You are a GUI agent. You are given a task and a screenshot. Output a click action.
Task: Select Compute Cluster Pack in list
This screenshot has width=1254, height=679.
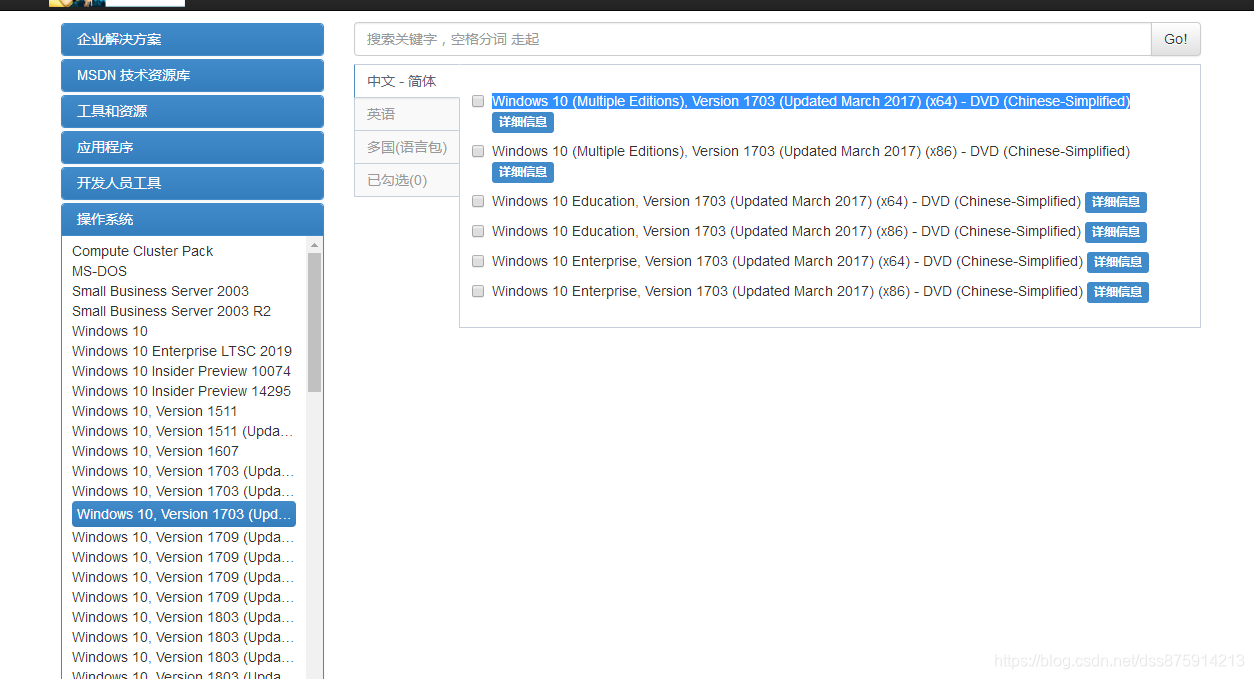[143, 251]
